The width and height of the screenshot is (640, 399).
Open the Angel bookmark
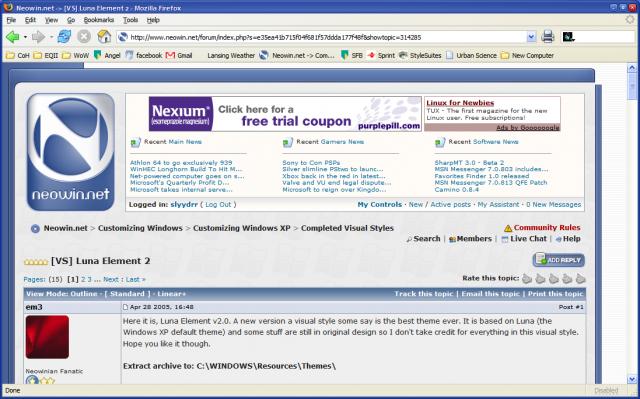(x=107, y=55)
